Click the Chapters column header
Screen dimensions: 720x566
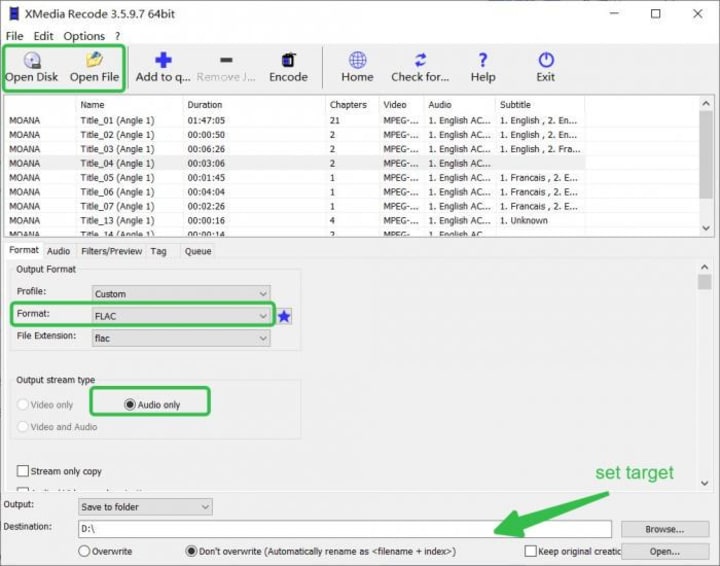pyautogui.click(x=352, y=105)
